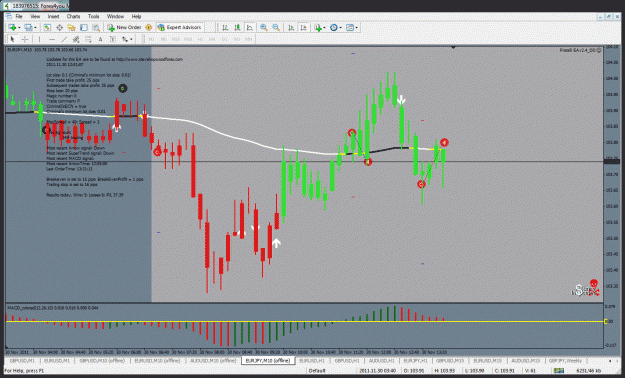Open the Strategy Tester icon
625x378 pixels.
pos(96,28)
